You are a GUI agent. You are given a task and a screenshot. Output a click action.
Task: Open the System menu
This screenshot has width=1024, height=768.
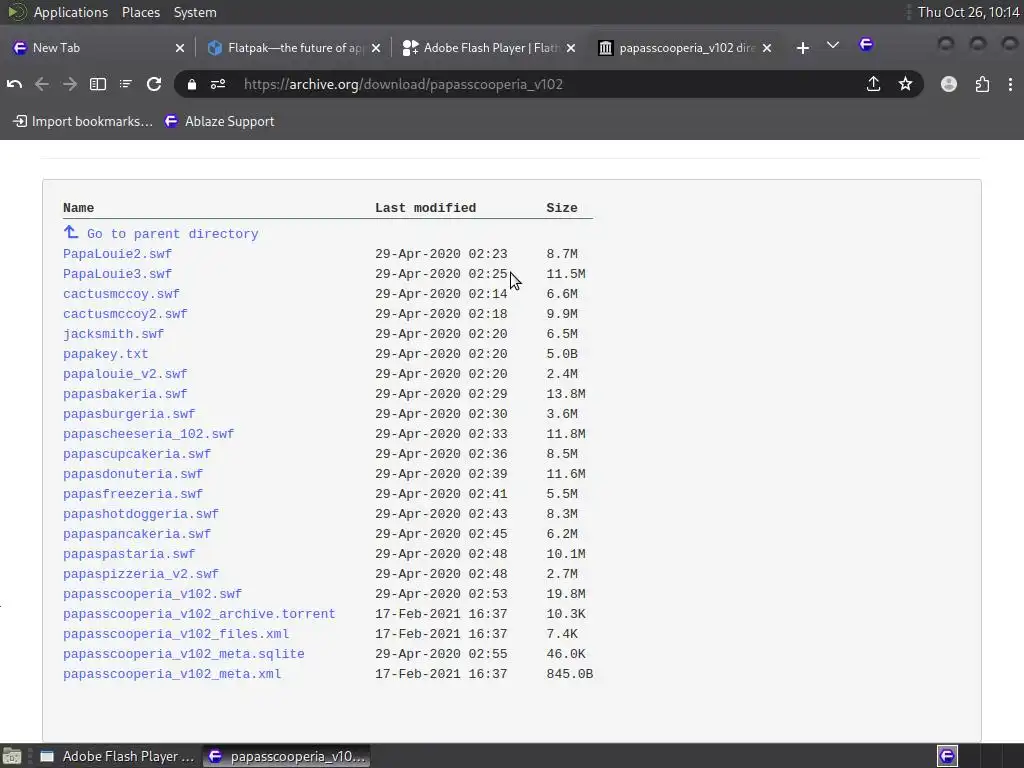tap(195, 12)
